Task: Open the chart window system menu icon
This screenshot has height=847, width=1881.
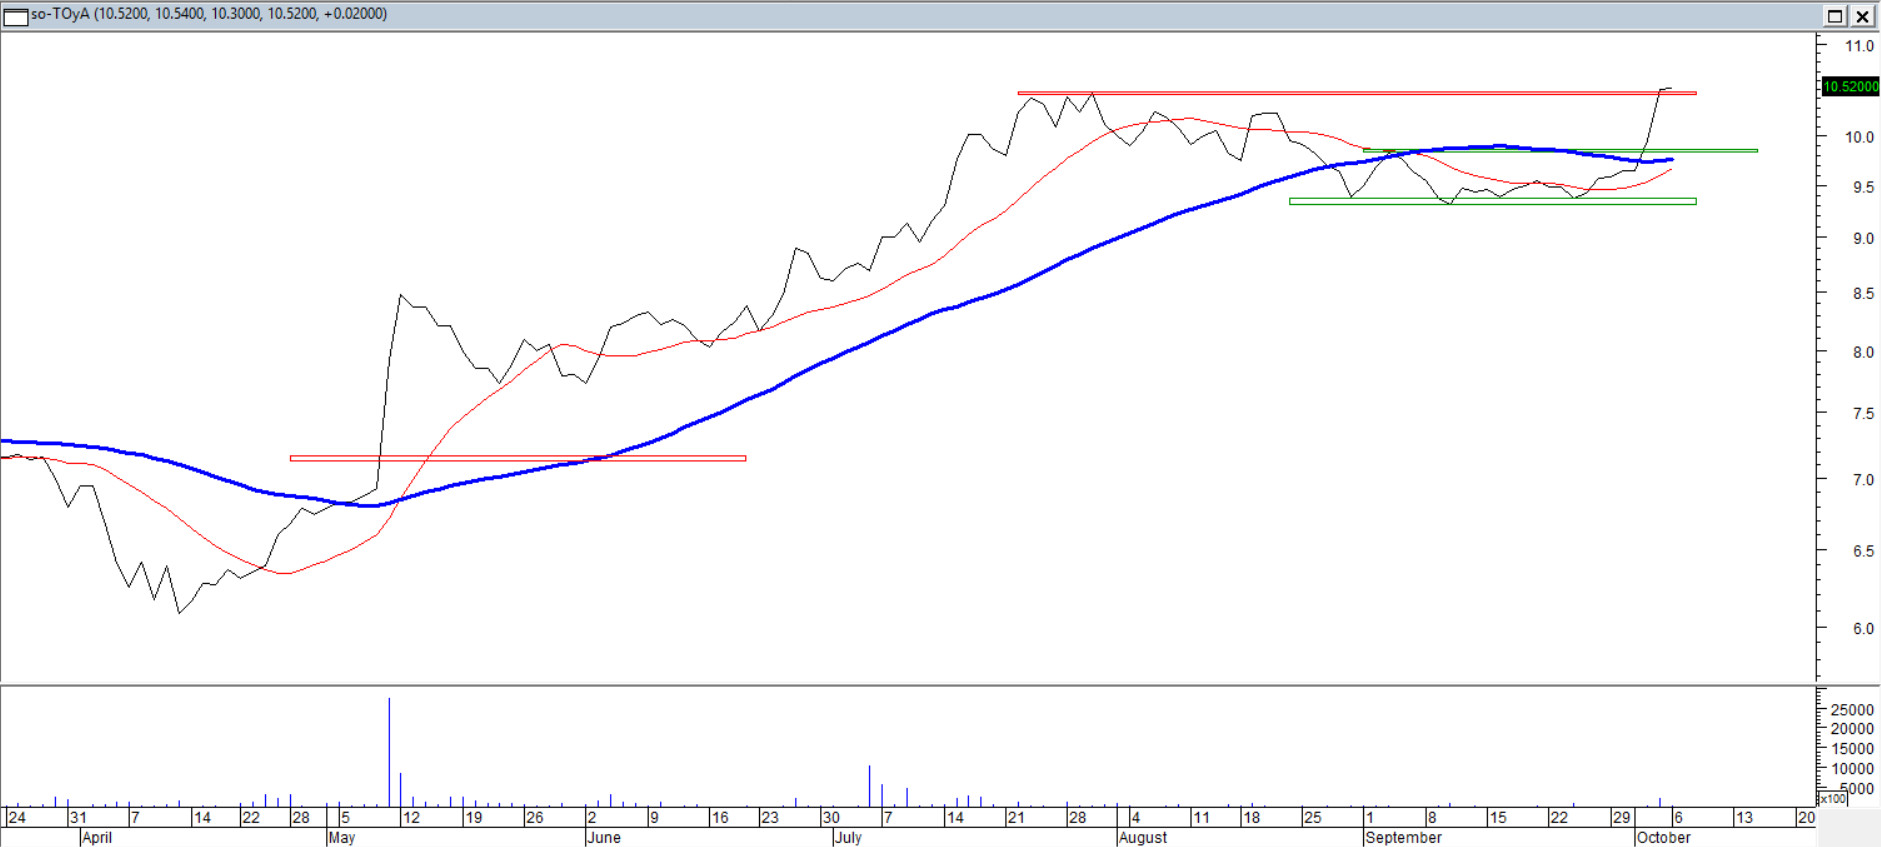Action: coord(16,16)
